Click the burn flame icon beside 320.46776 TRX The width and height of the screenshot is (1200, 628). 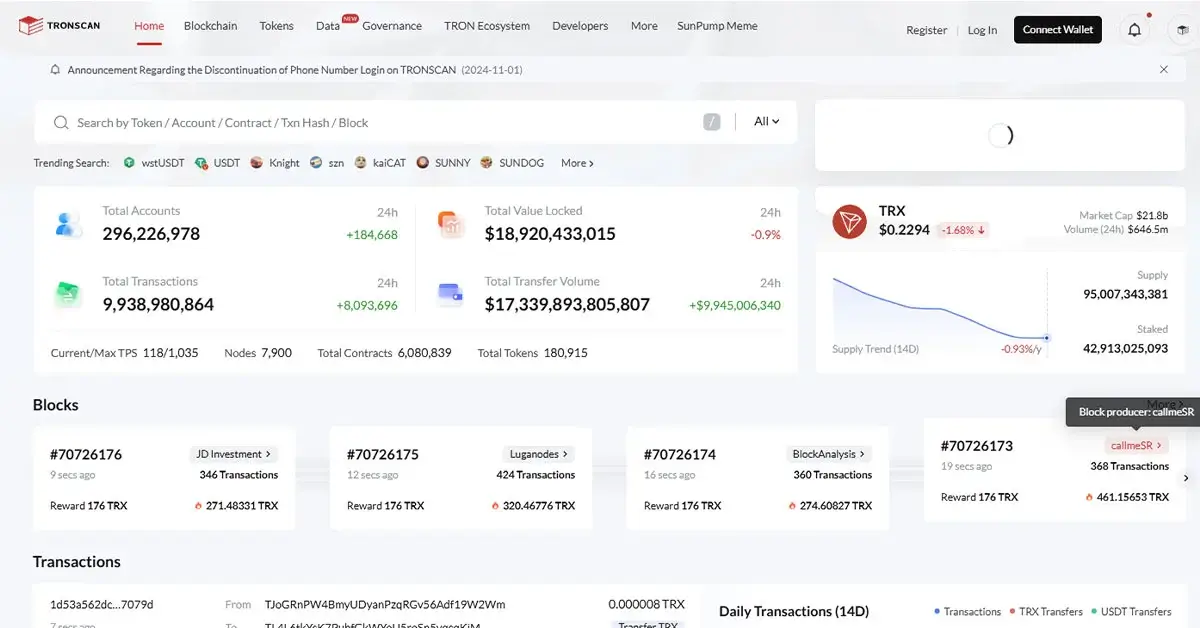(x=495, y=506)
